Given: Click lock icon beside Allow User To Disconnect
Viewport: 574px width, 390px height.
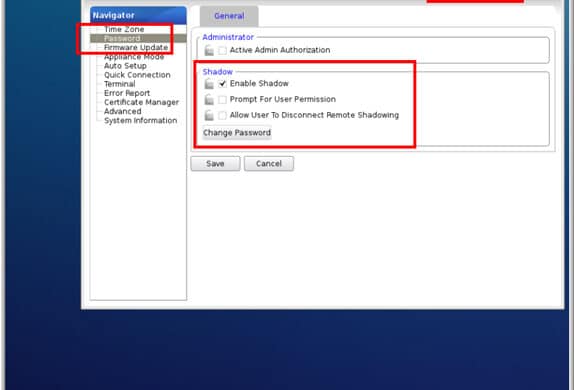Looking at the screenshot, I should pyautogui.click(x=209, y=115).
